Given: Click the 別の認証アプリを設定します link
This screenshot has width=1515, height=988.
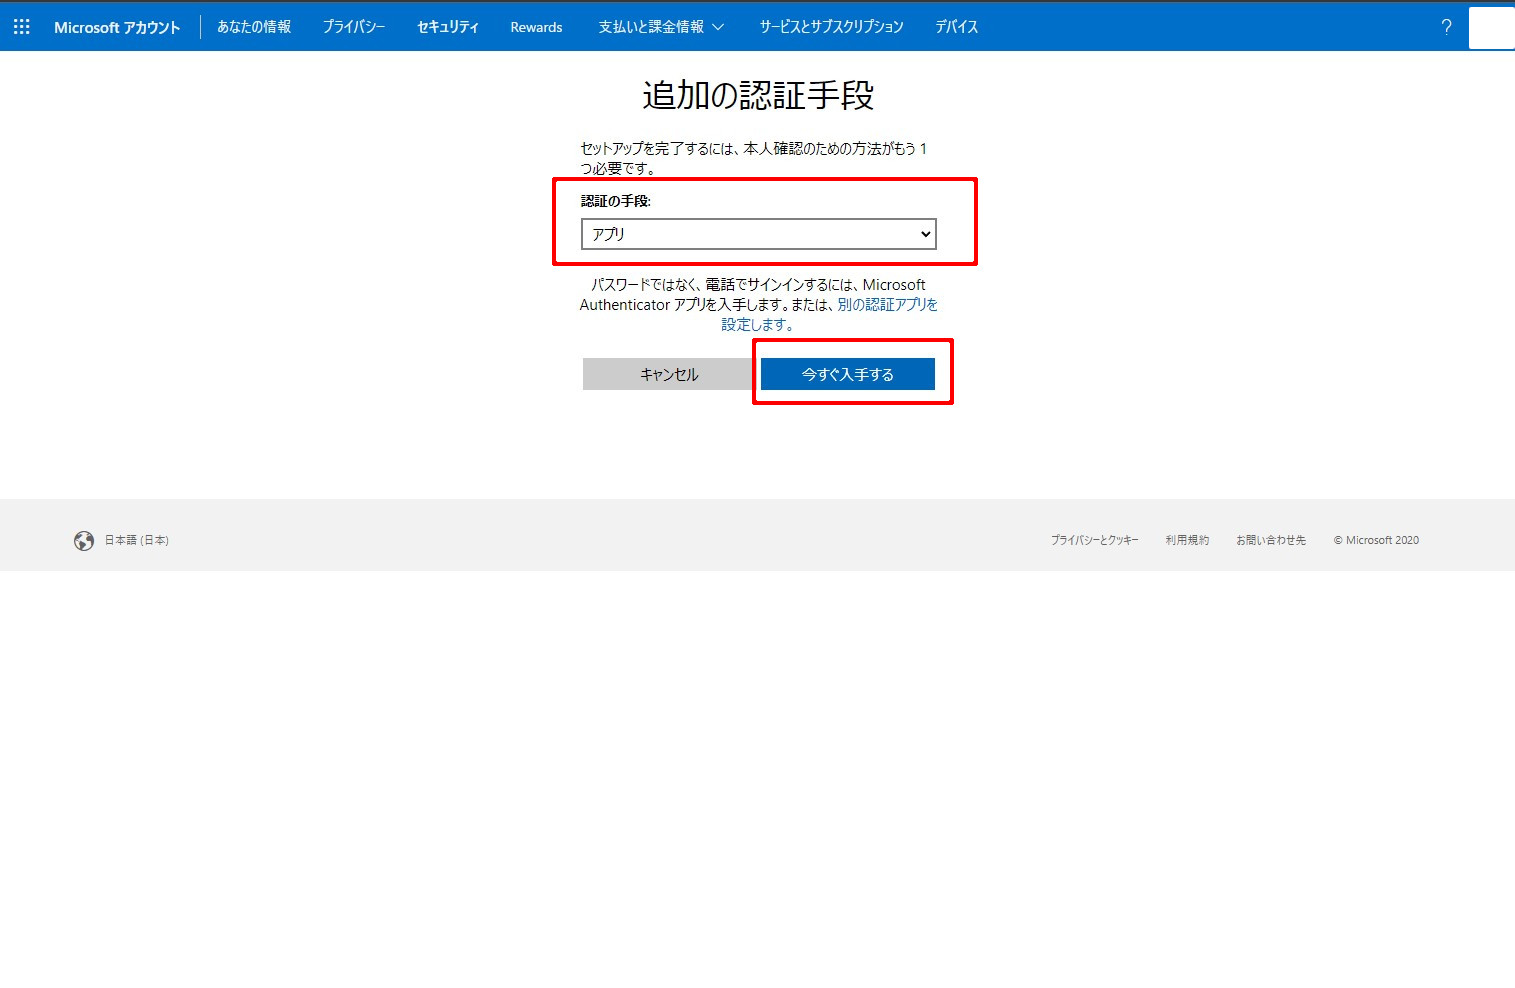Looking at the screenshot, I should tap(887, 305).
